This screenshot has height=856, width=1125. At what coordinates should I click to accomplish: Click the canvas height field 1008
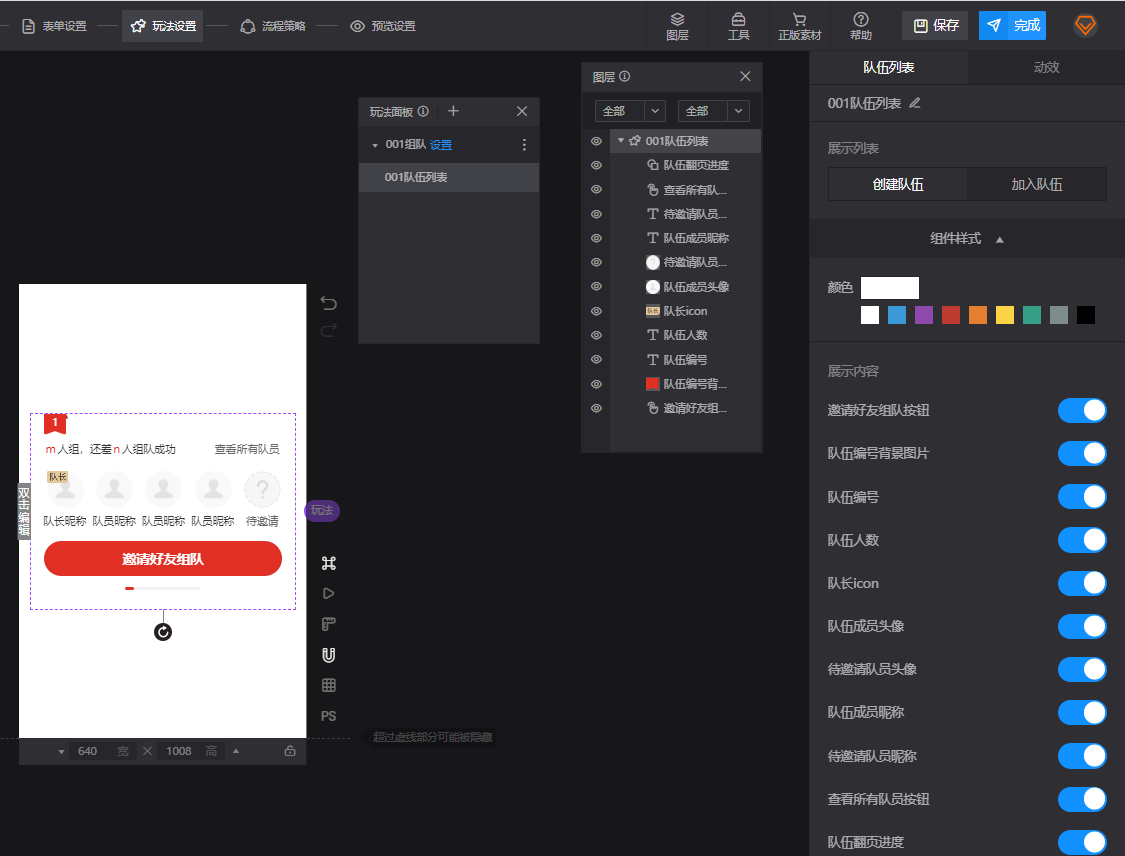point(179,751)
